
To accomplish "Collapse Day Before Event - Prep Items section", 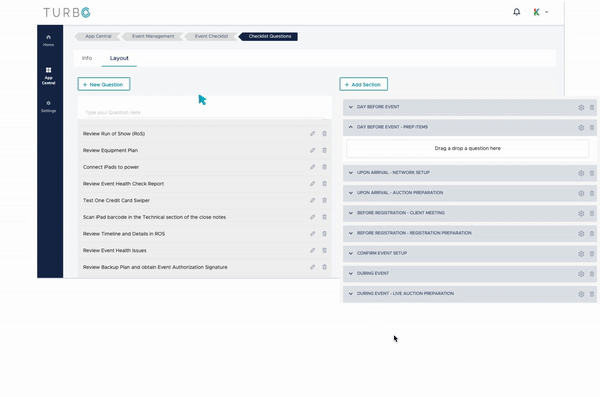I will coord(351,127).
